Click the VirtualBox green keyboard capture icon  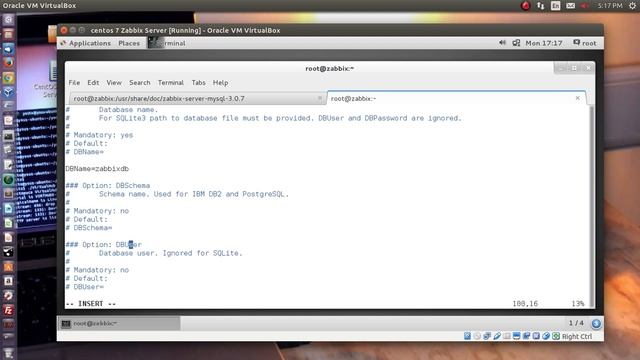[556, 336]
